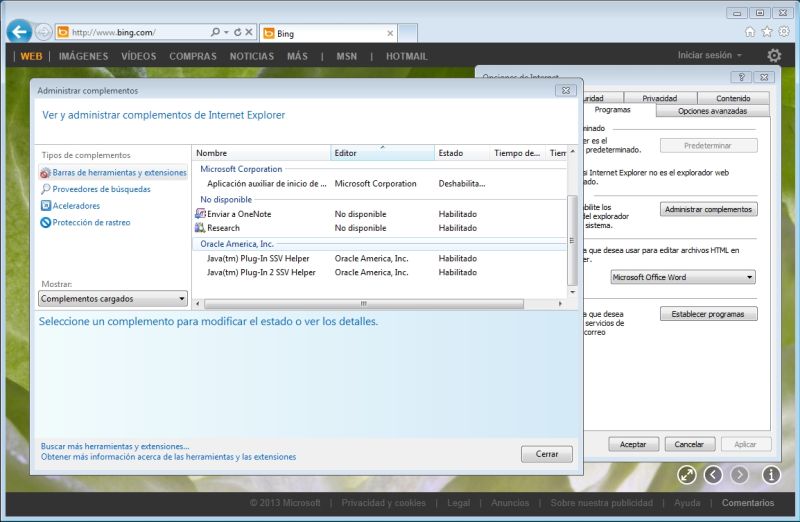Click the search magnifier in address bar

coord(215,32)
